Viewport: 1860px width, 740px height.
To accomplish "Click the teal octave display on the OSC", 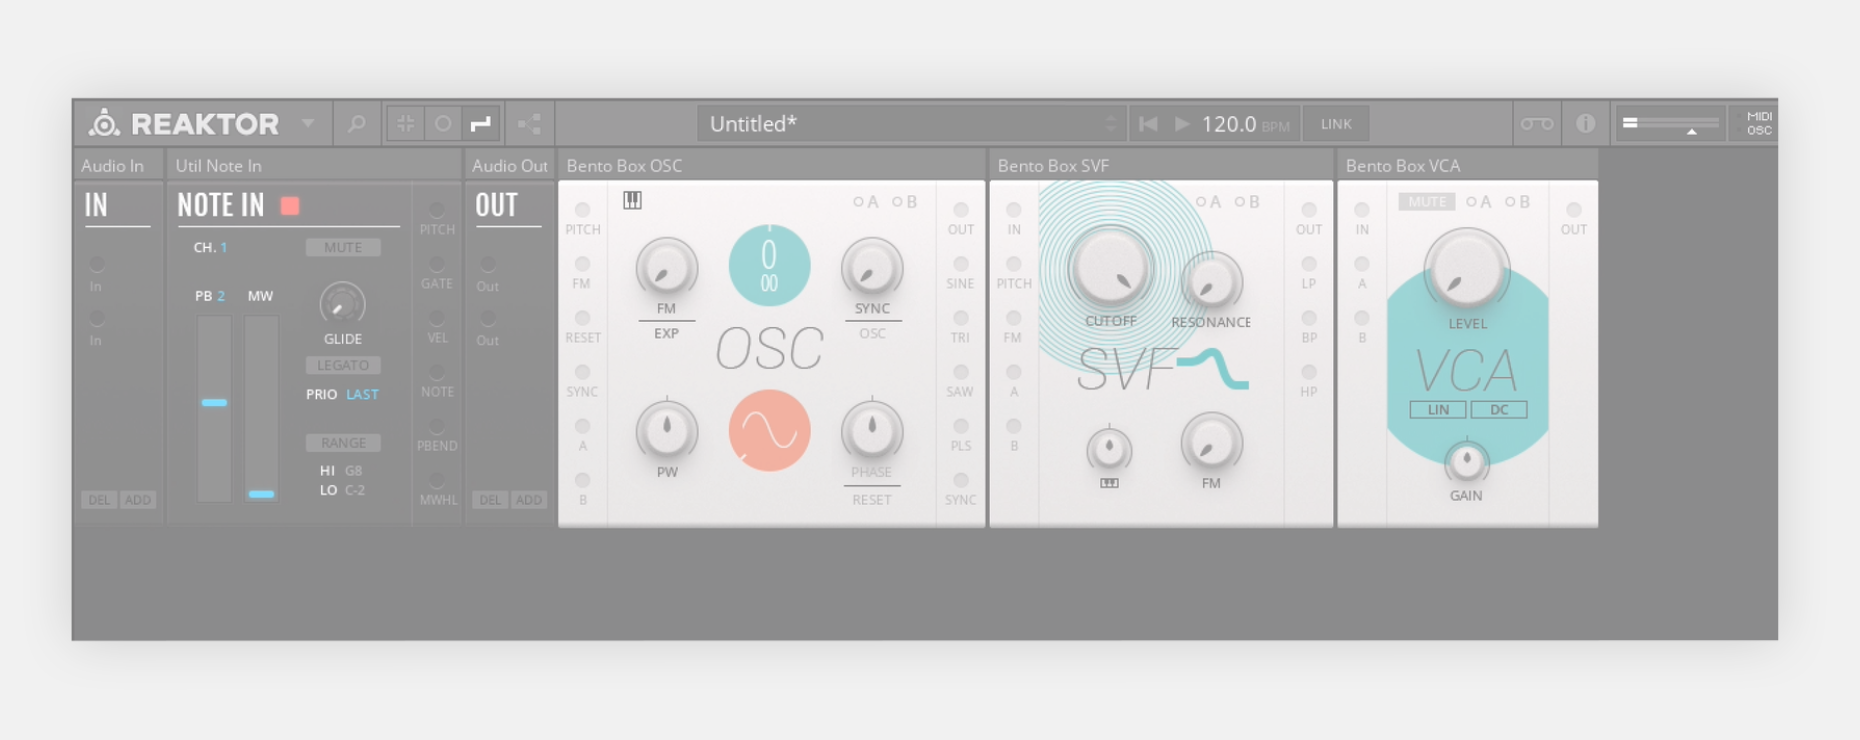I will click(769, 266).
